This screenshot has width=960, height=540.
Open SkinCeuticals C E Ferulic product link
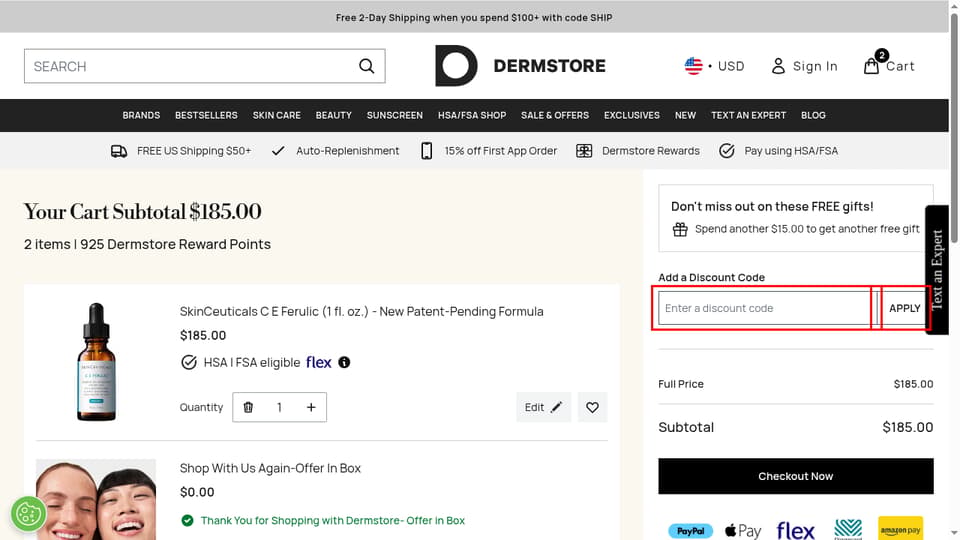[x=361, y=312]
